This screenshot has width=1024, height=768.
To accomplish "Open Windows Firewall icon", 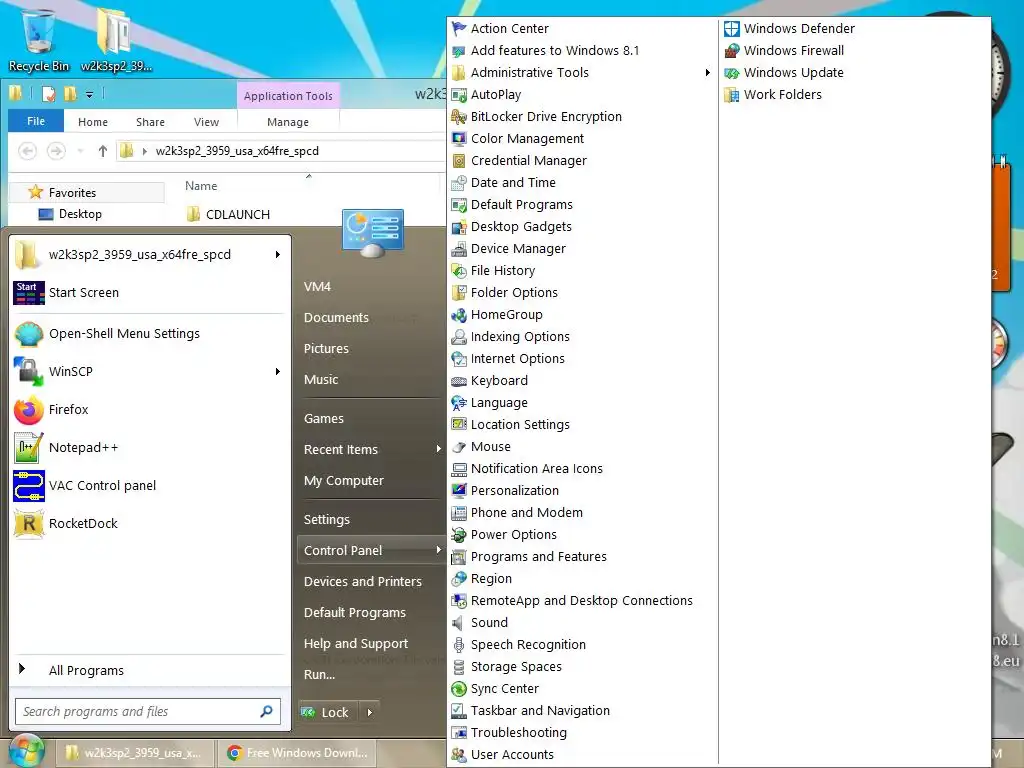I will 732,50.
